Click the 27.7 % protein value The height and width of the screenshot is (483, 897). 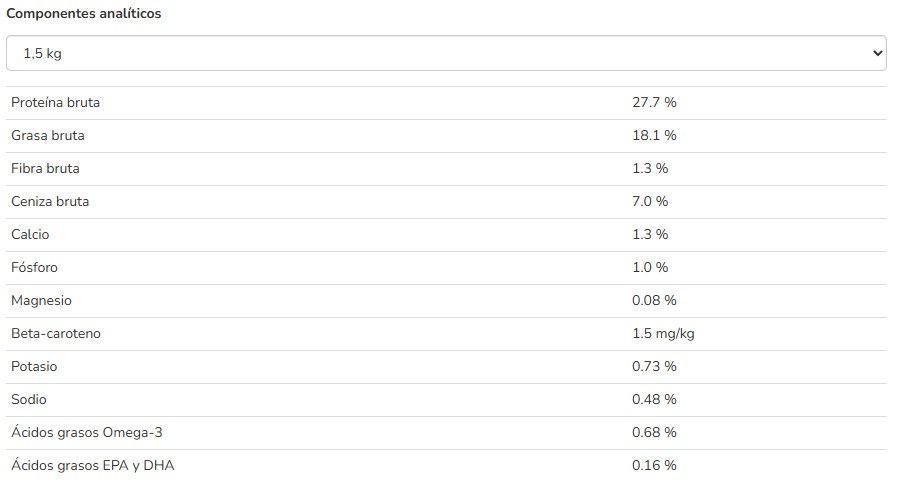(654, 102)
